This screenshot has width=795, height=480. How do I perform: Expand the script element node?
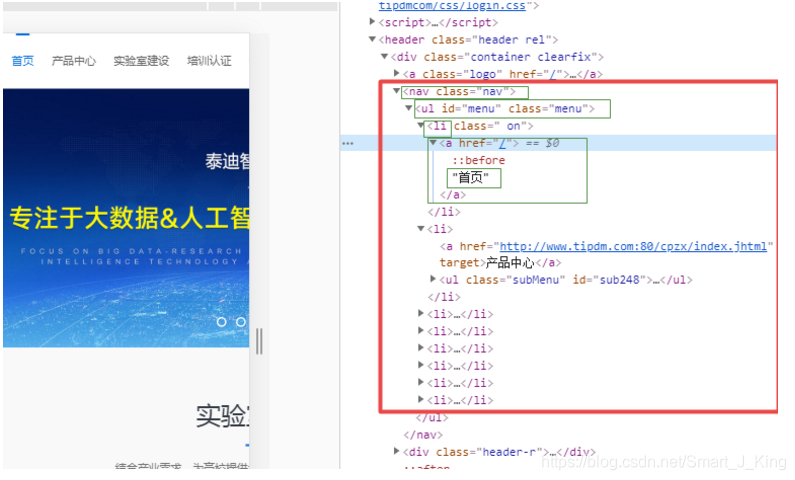[372, 22]
